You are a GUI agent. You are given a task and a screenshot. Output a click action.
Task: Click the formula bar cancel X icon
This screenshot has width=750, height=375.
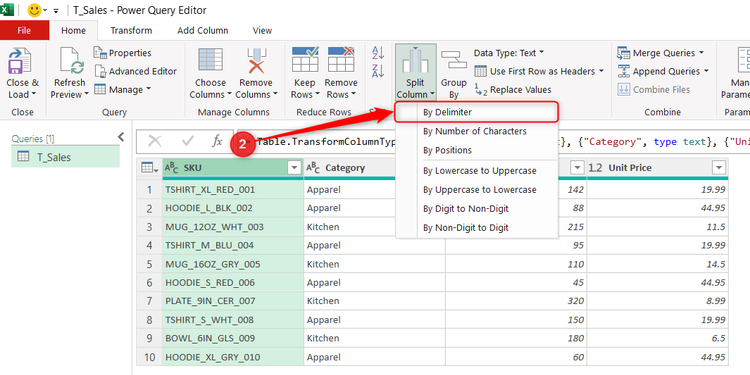click(154, 141)
